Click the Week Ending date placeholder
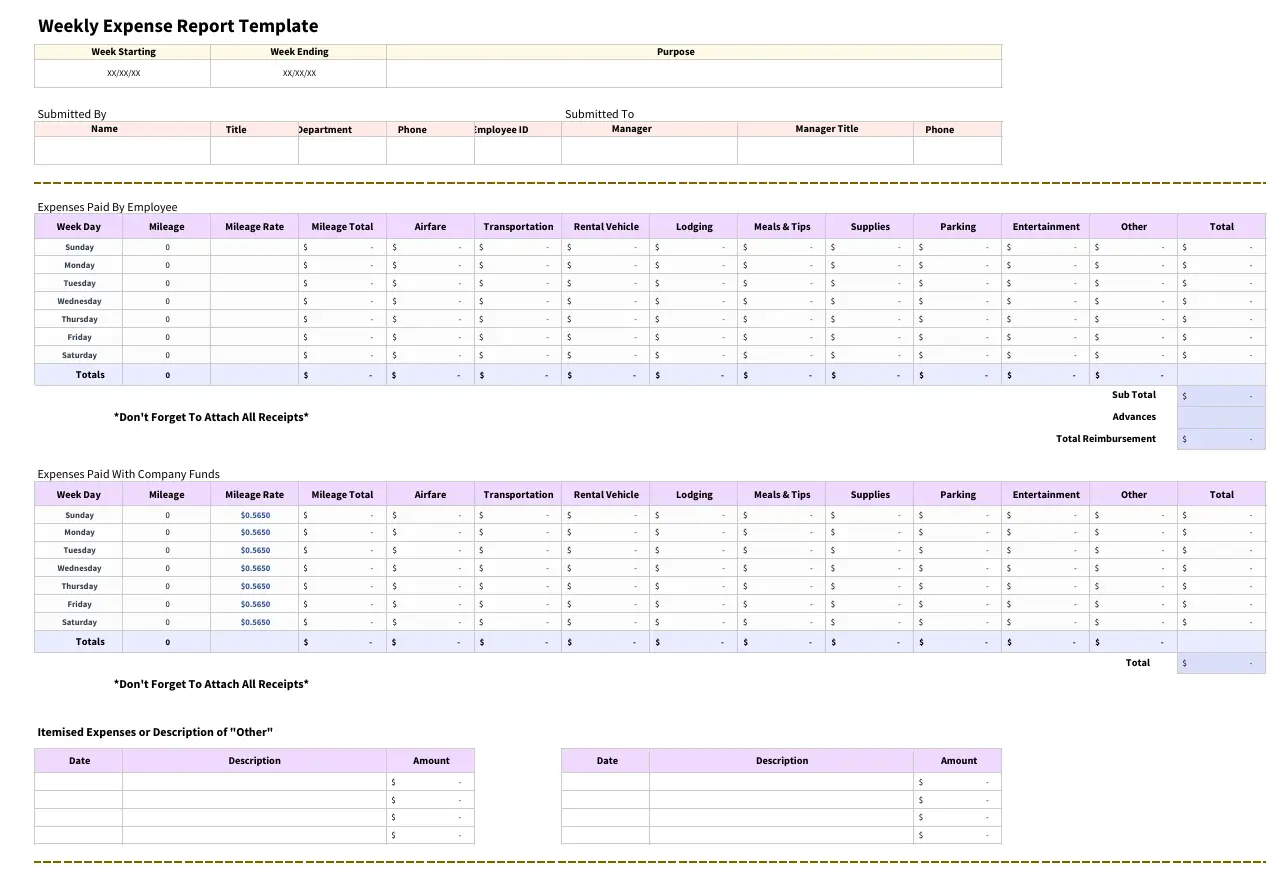The image size is (1287, 871). (299, 72)
